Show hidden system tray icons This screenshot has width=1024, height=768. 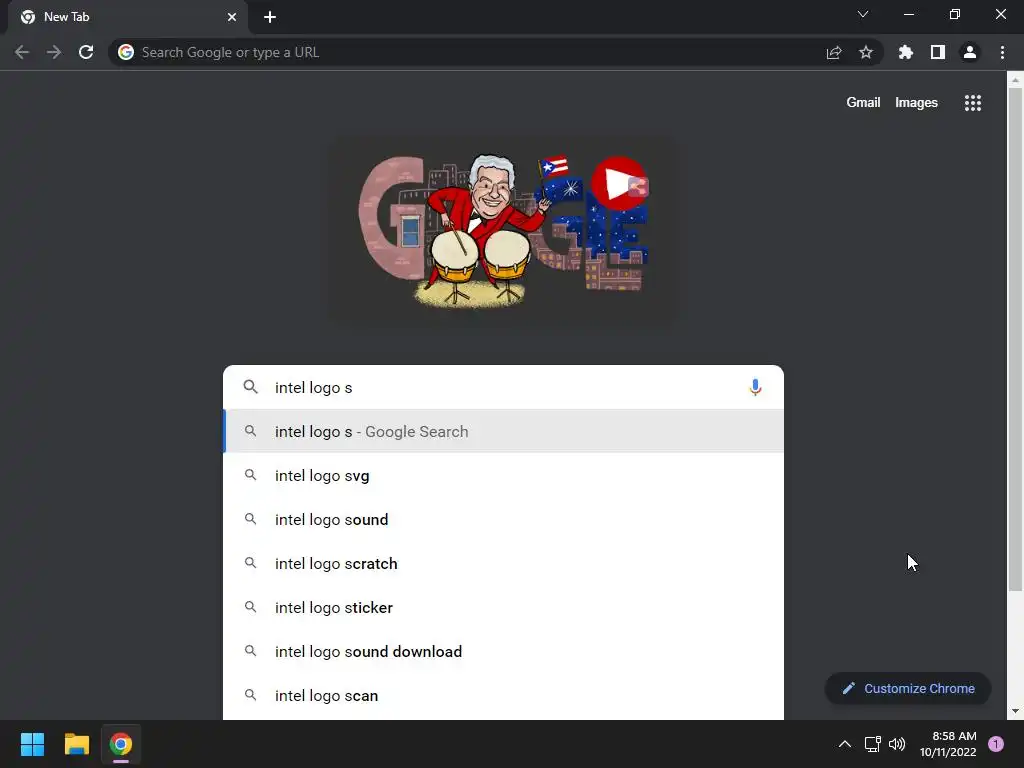click(844, 744)
